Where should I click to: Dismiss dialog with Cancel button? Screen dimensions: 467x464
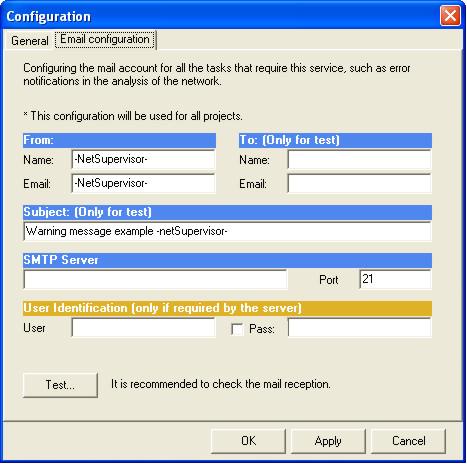pyautogui.click(x=408, y=441)
